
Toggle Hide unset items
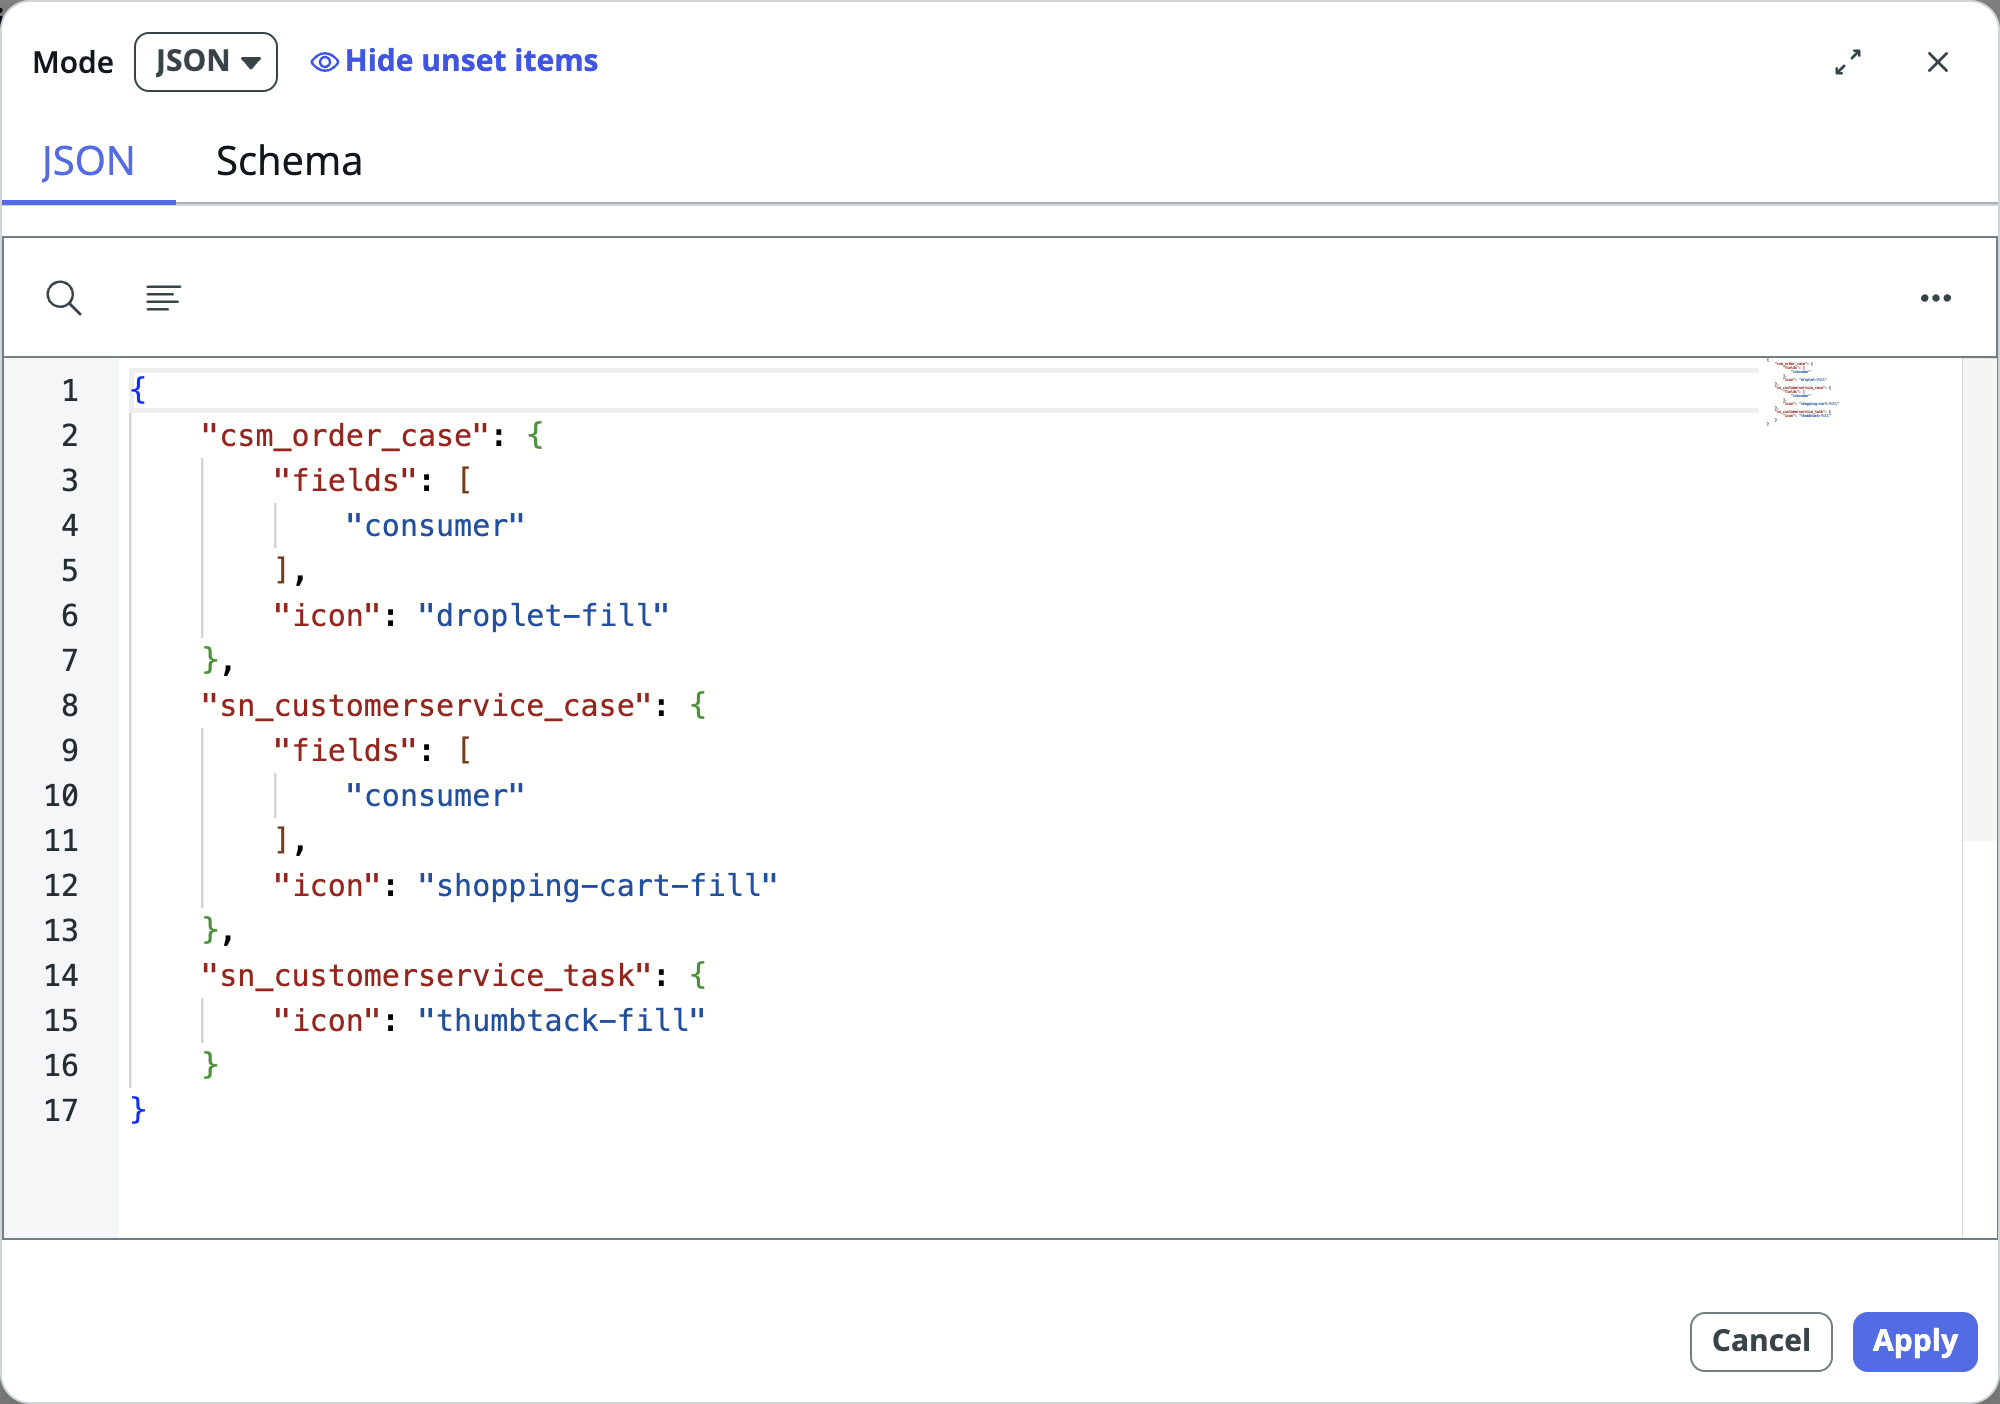click(471, 61)
